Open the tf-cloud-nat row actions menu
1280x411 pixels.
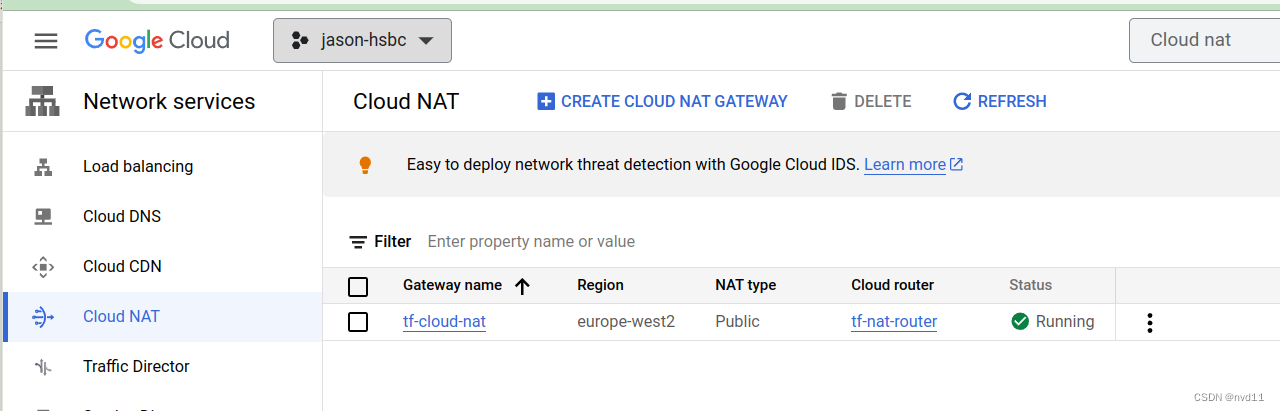tap(1150, 322)
